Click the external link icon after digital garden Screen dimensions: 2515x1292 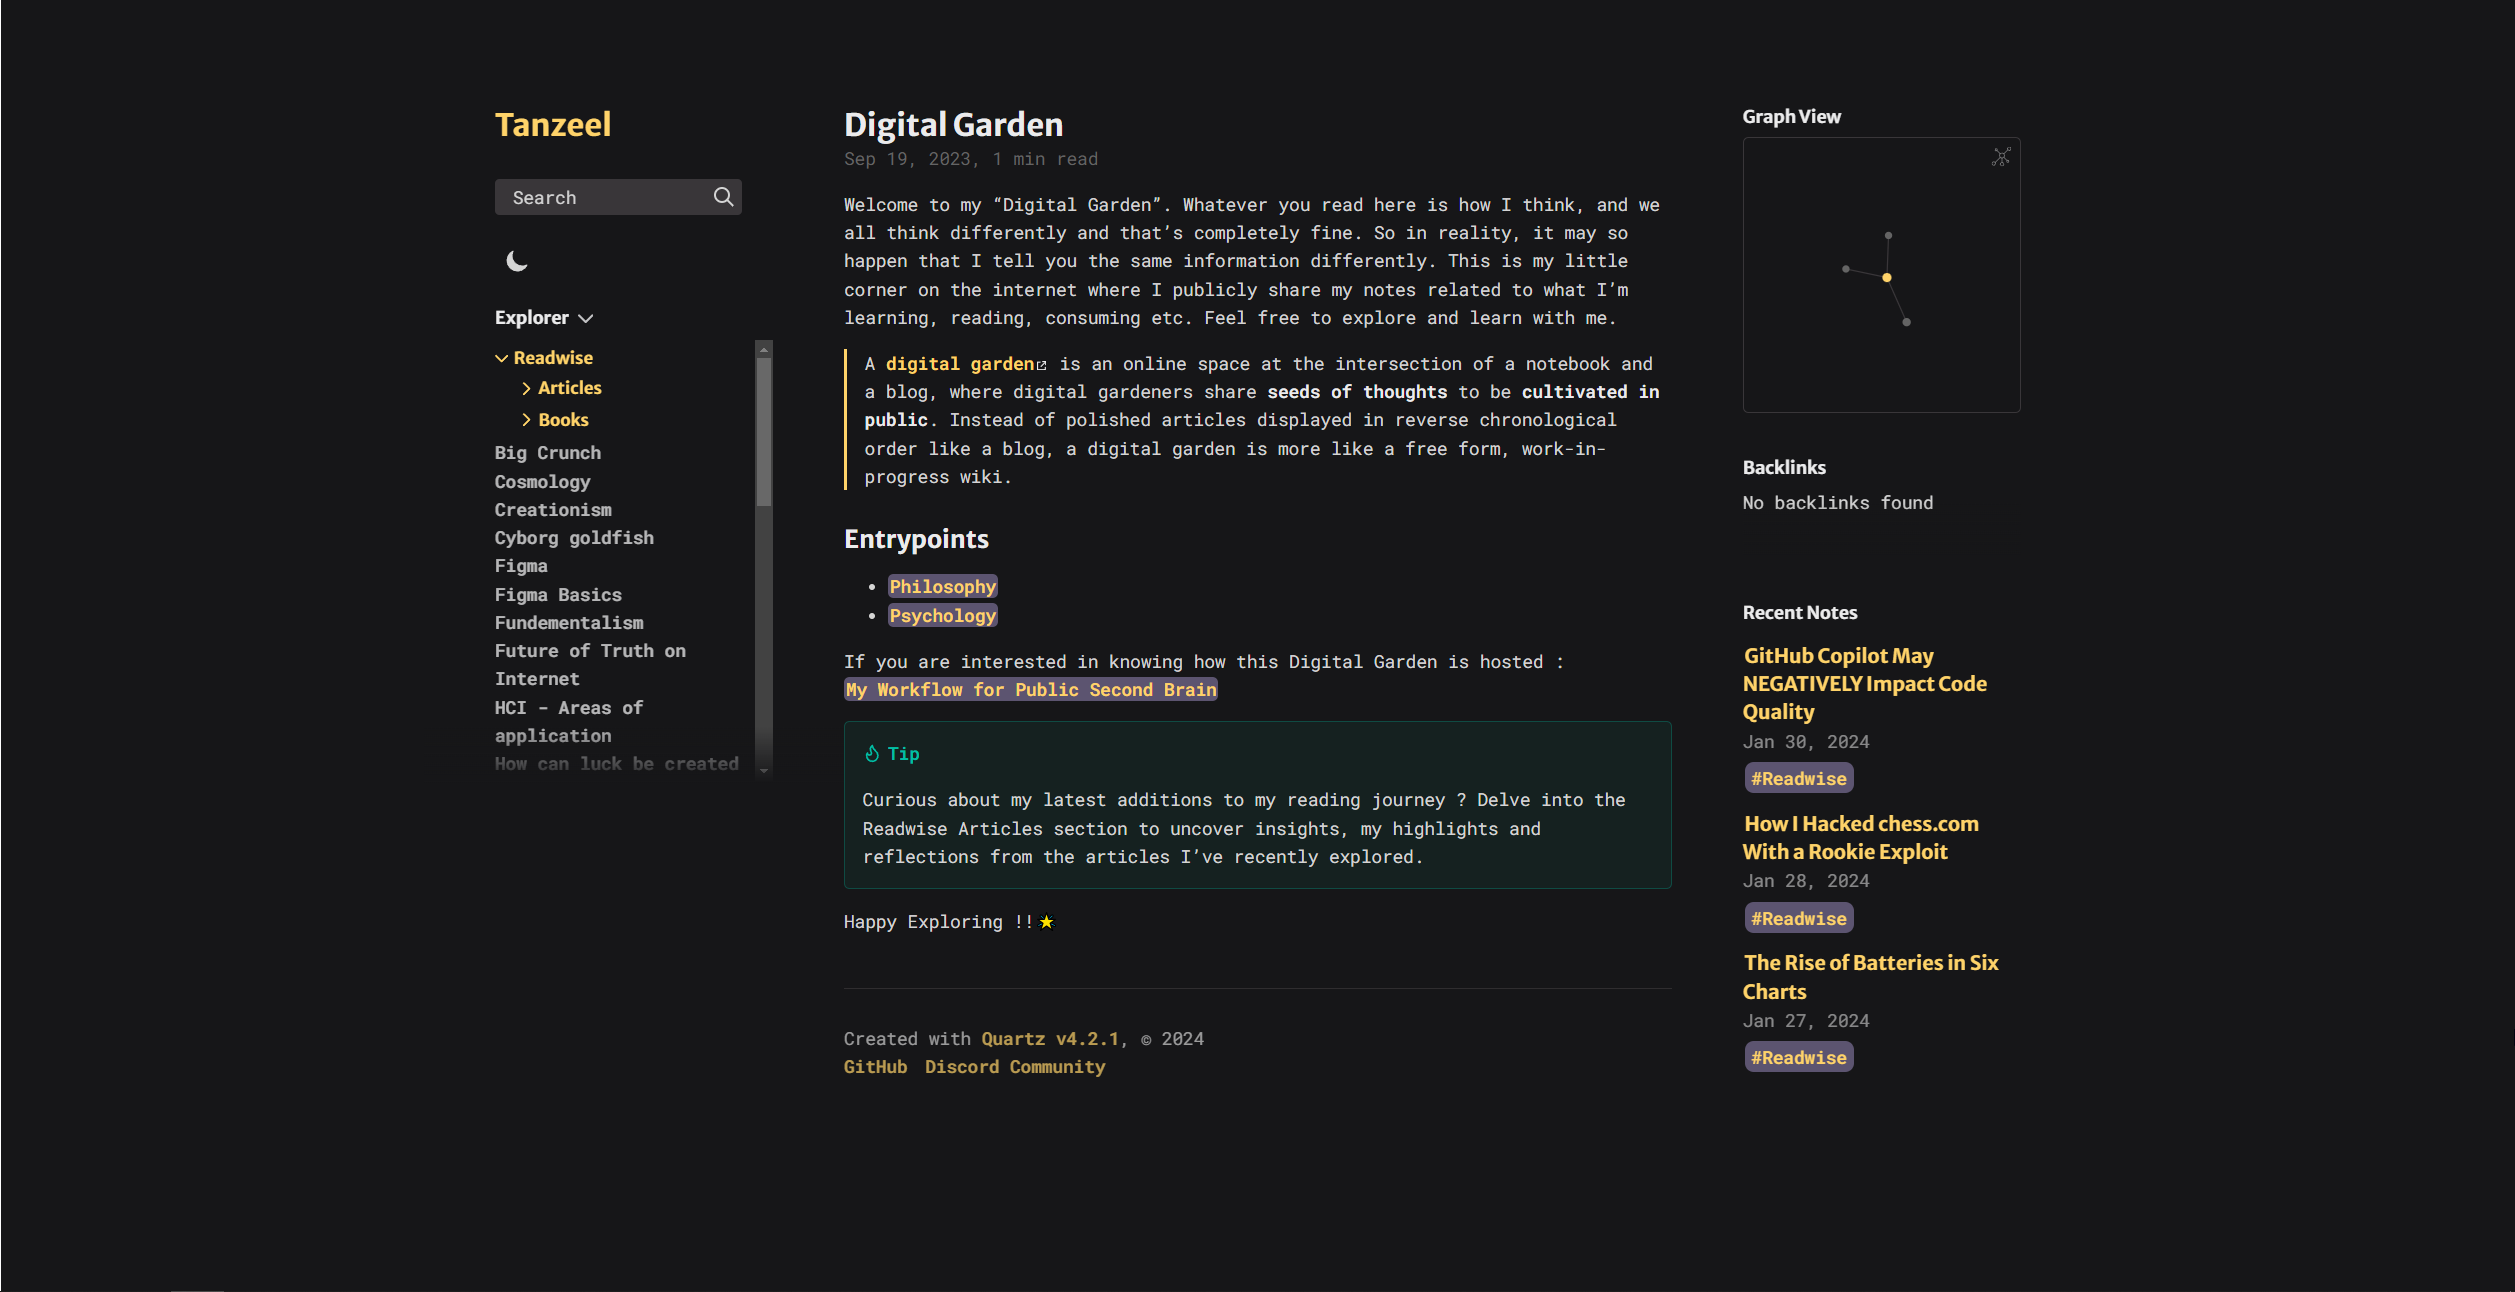(x=1041, y=366)
